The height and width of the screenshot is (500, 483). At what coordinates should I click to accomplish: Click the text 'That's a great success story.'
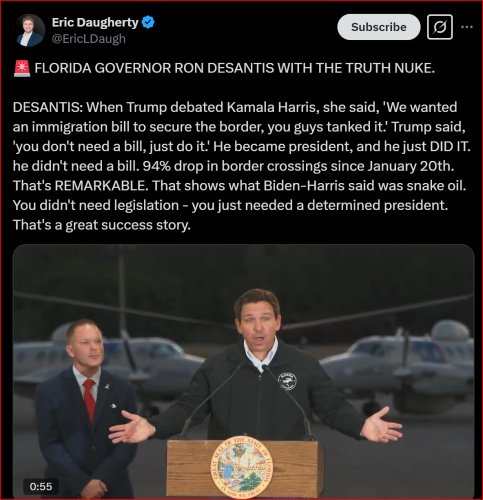102,225
